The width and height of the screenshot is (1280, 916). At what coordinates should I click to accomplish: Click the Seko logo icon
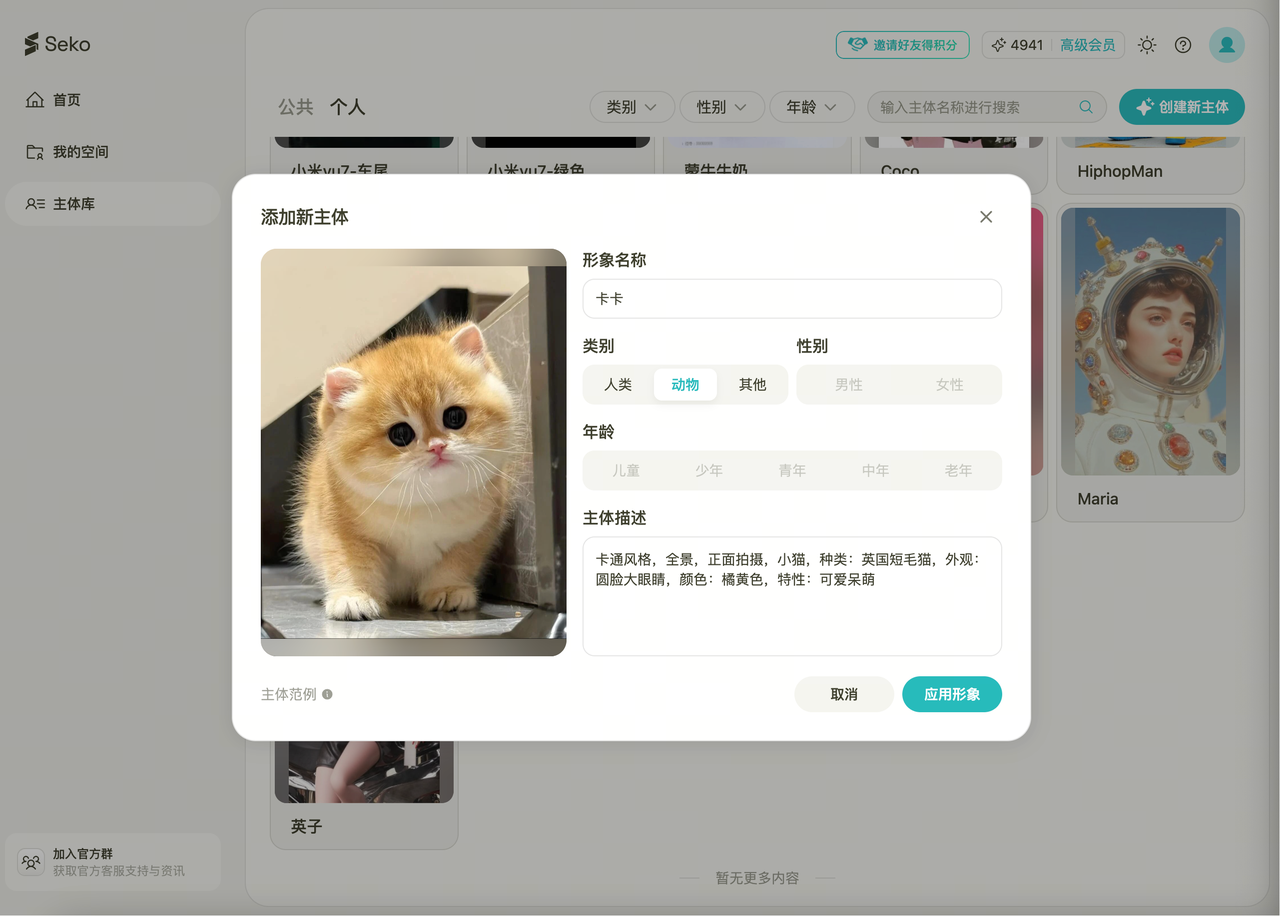pyautogui.click(x=33, y=44)
